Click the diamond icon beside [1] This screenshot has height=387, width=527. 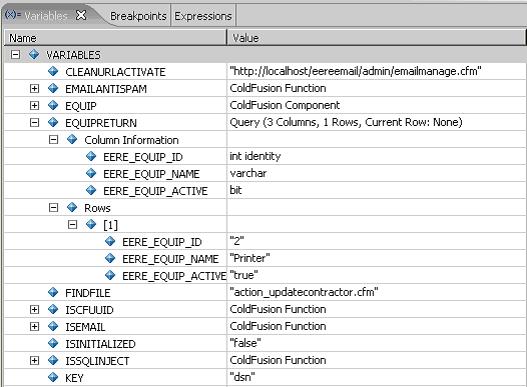(x=91, y=224)
